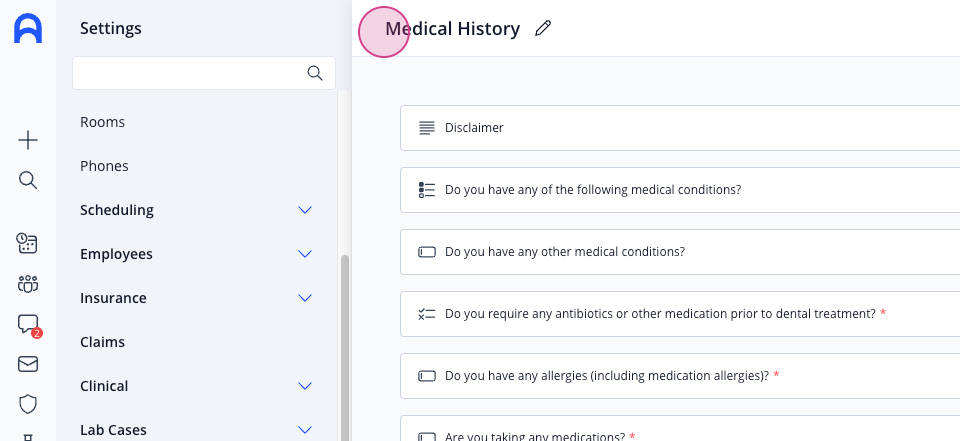
Task: Click the app logo icon
Action: tap(28, 29)
